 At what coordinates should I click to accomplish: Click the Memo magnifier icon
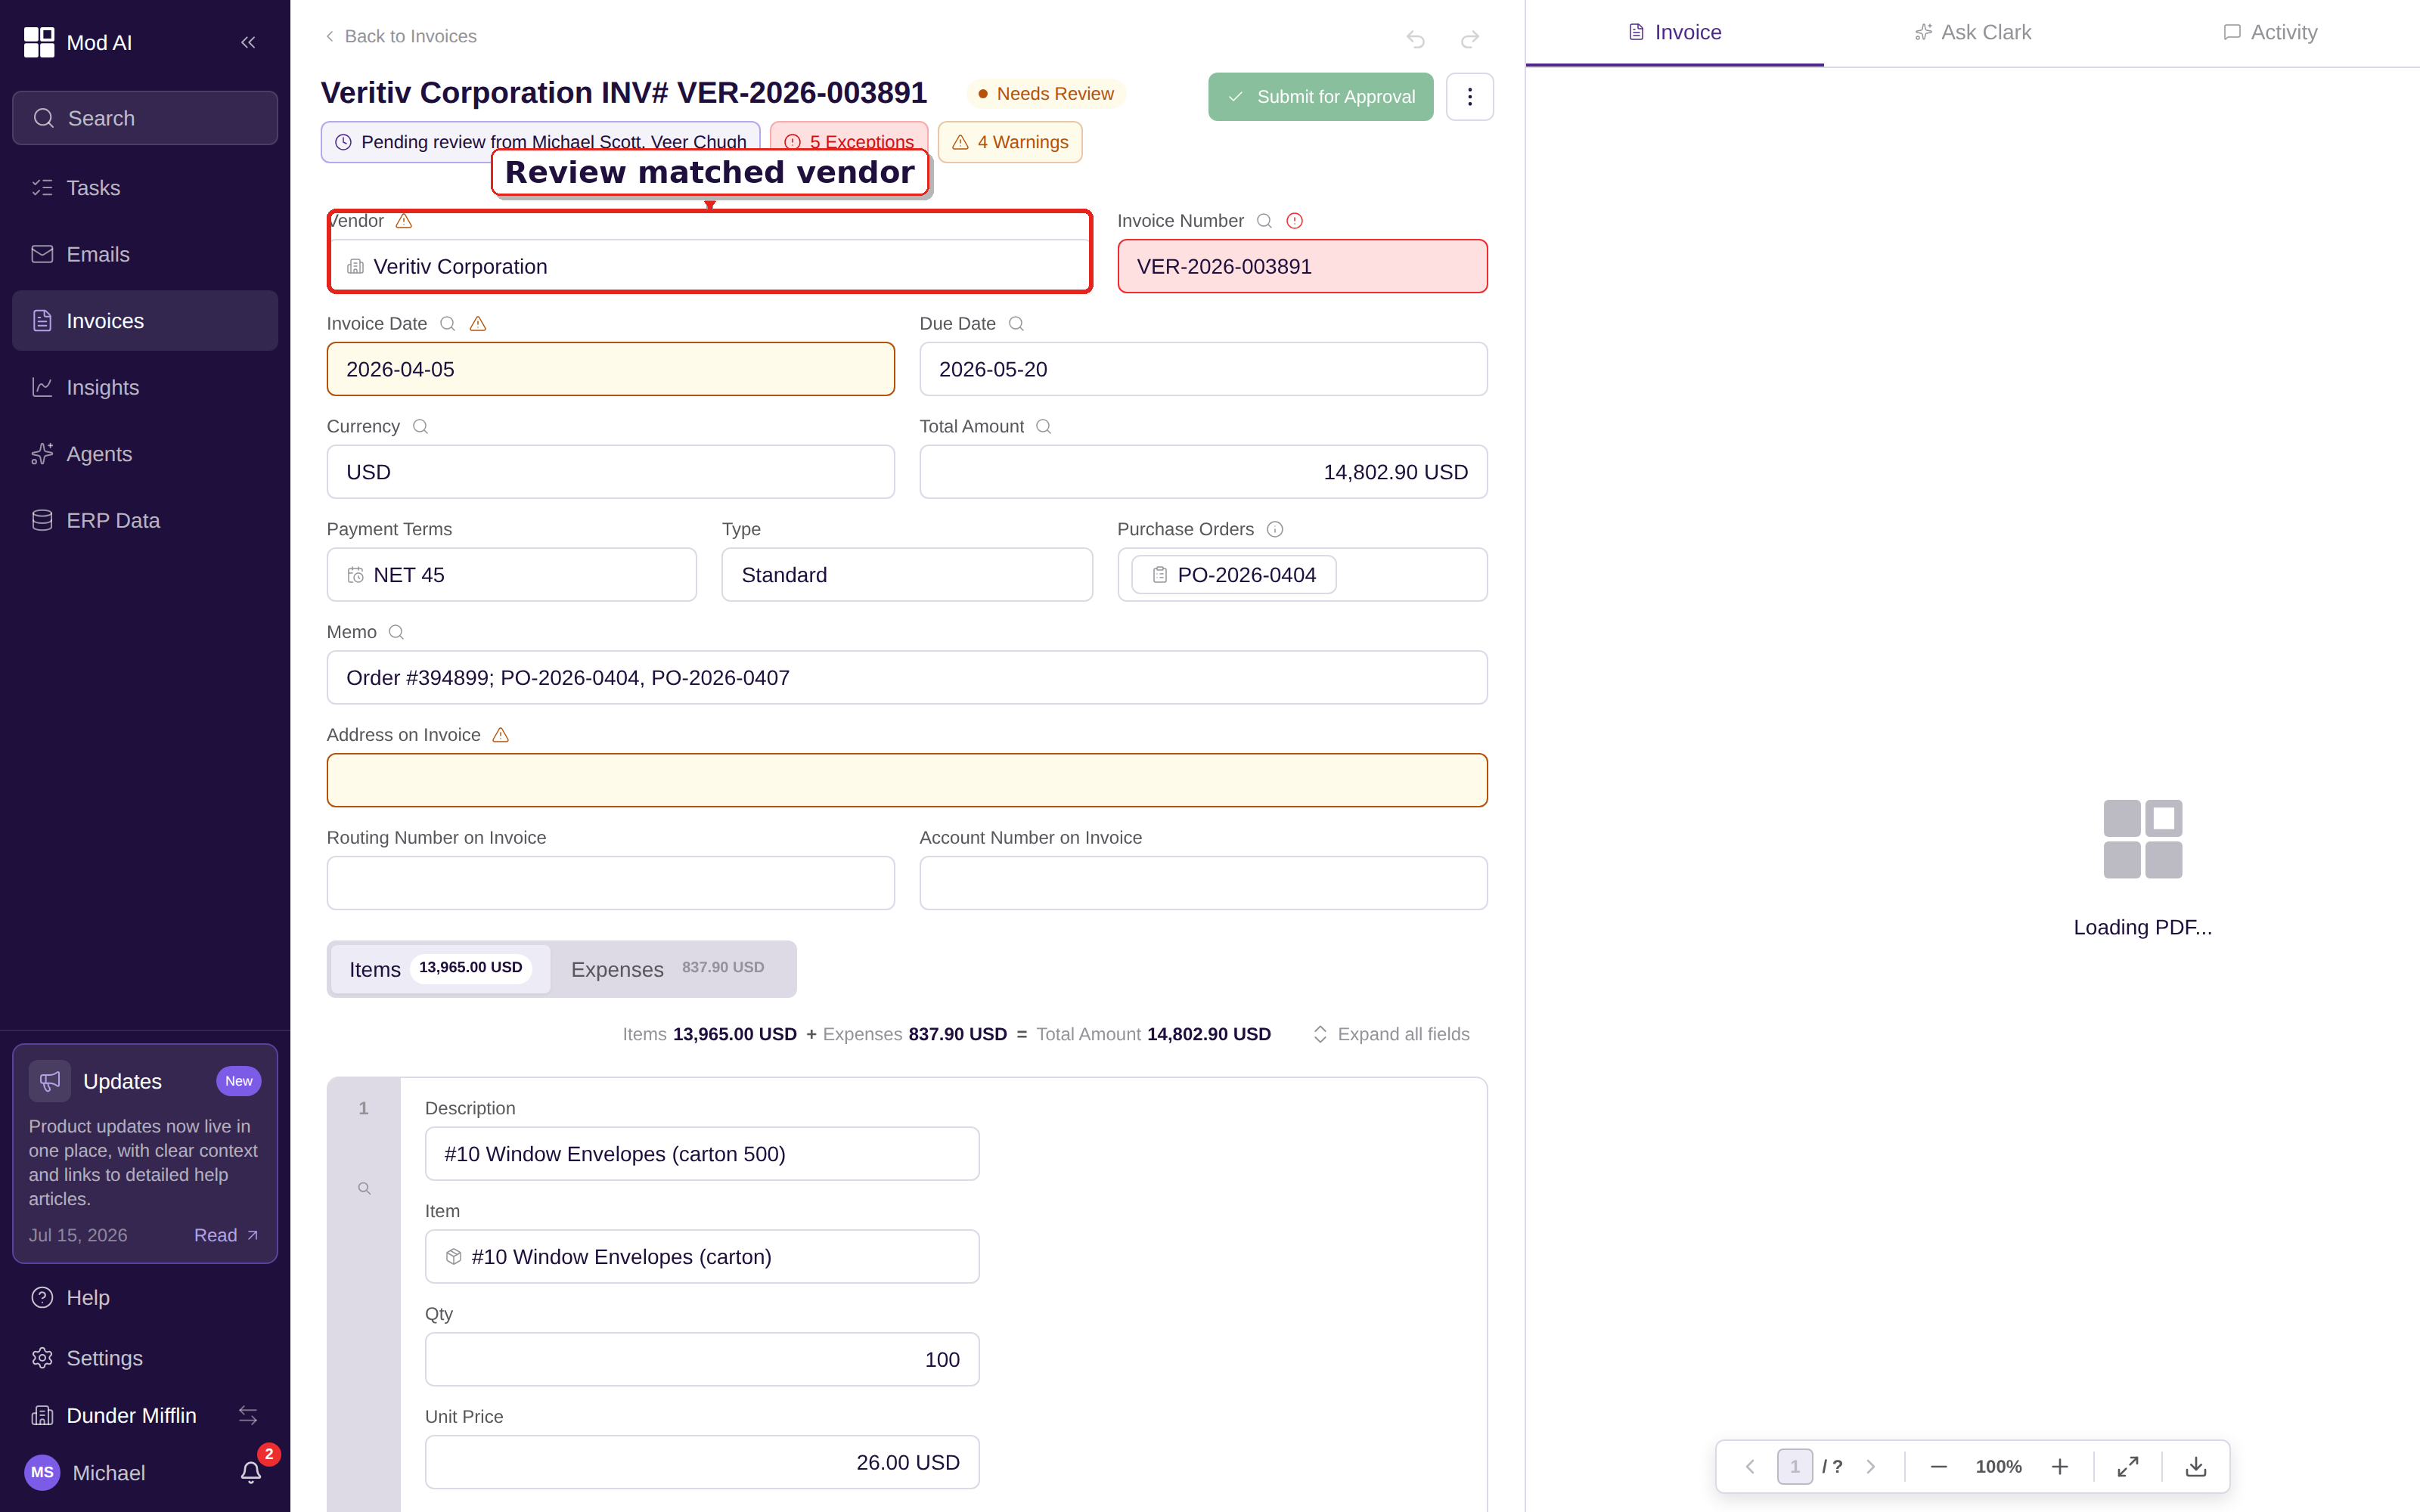[396, 632]
